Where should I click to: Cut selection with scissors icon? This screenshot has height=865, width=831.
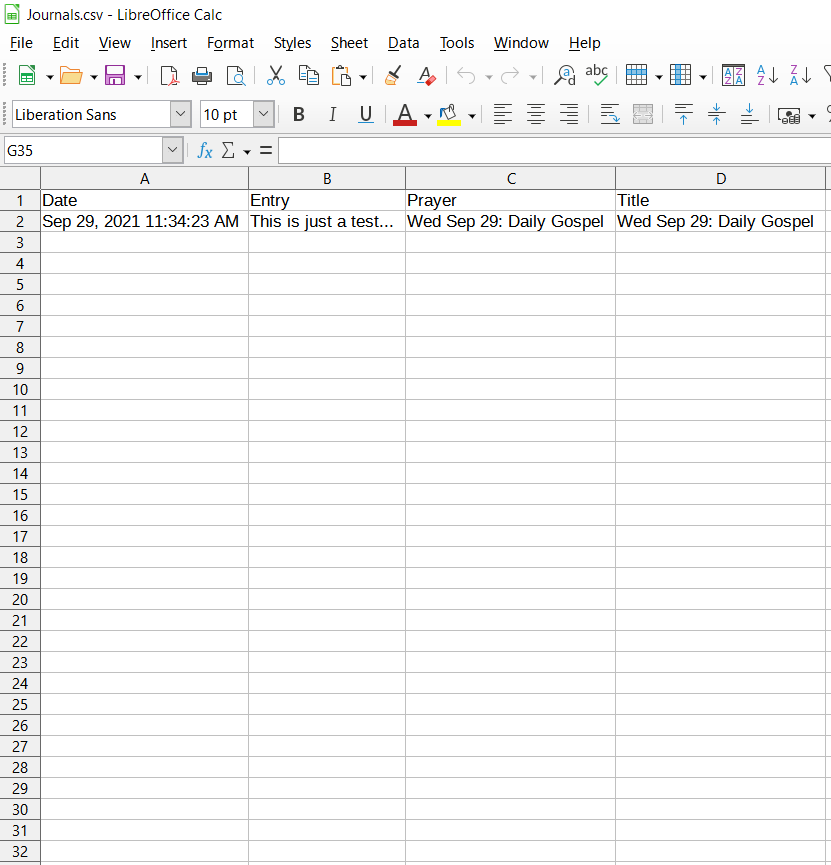[x=275, y=76]
